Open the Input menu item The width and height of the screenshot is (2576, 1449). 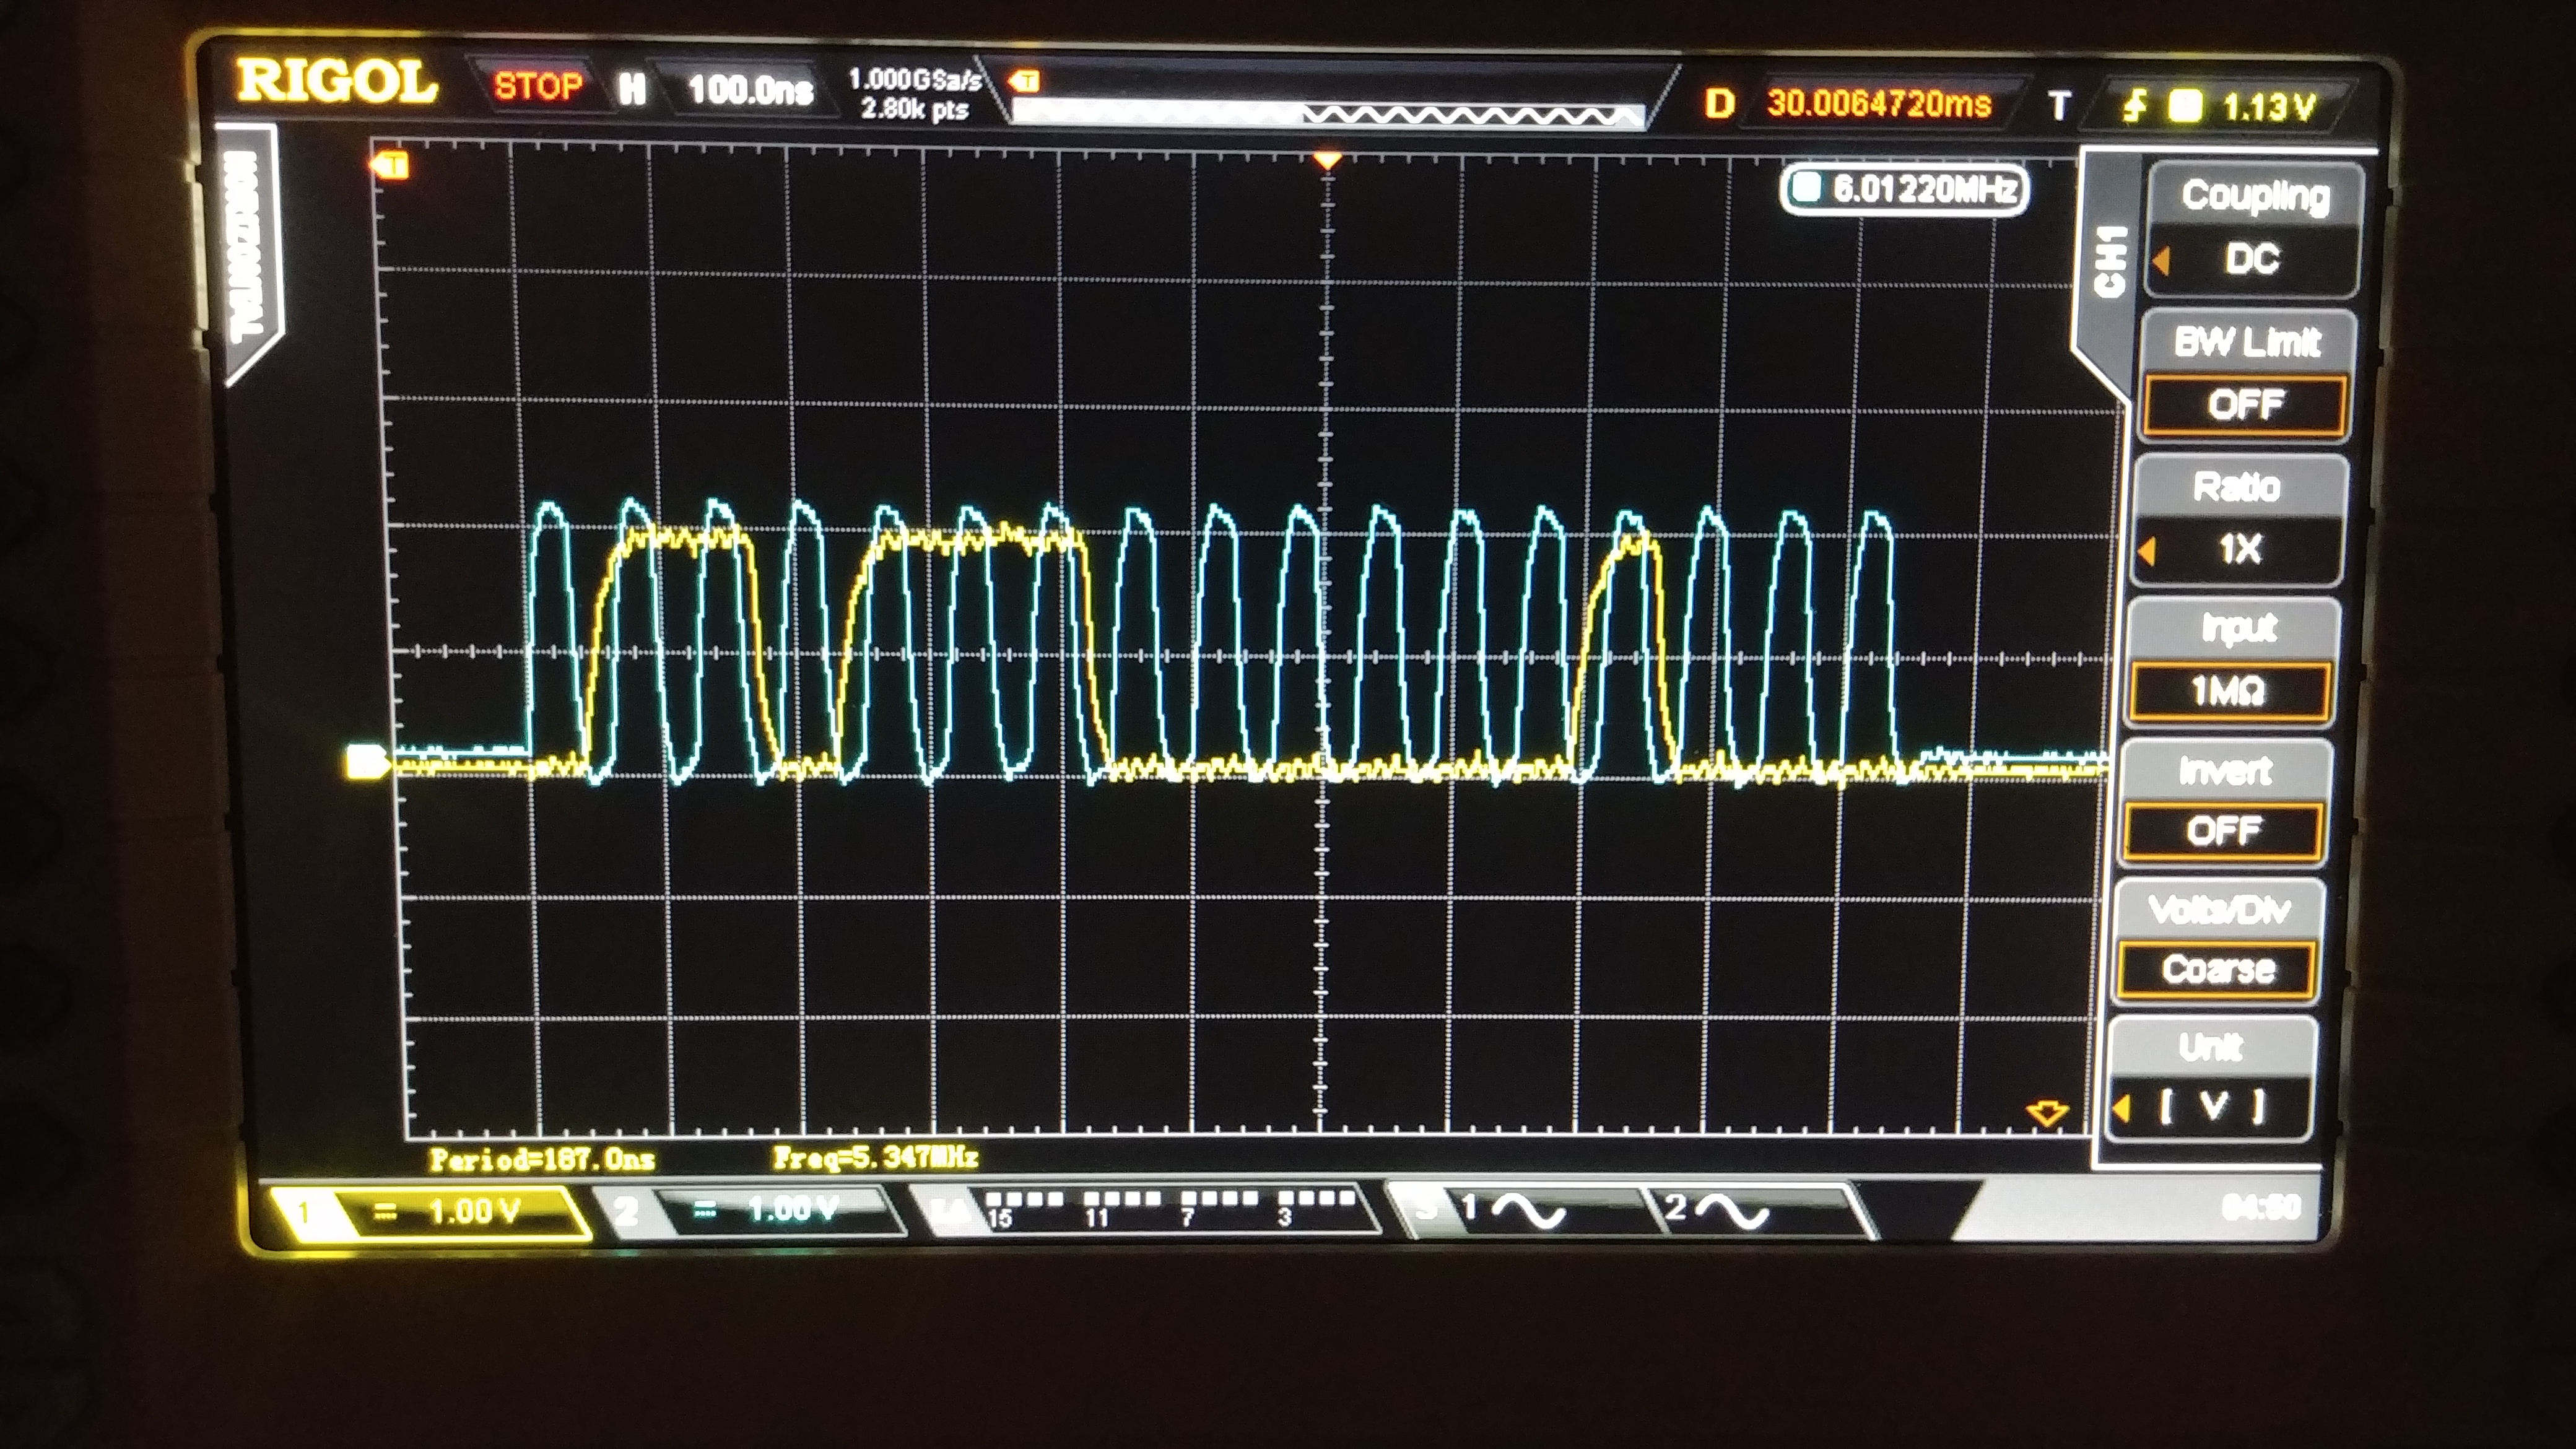tap(2237, 628)
